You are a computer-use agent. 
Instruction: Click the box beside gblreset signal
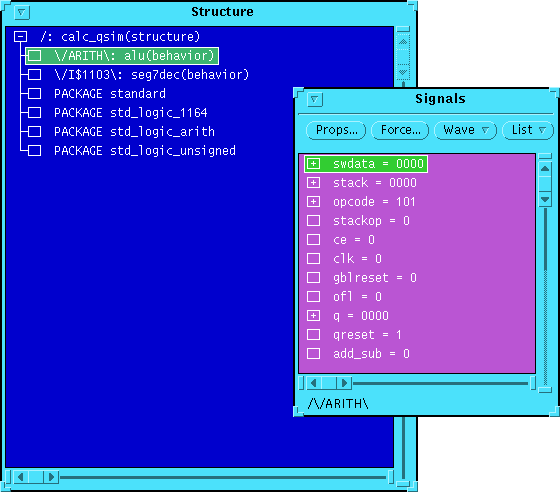314,277
